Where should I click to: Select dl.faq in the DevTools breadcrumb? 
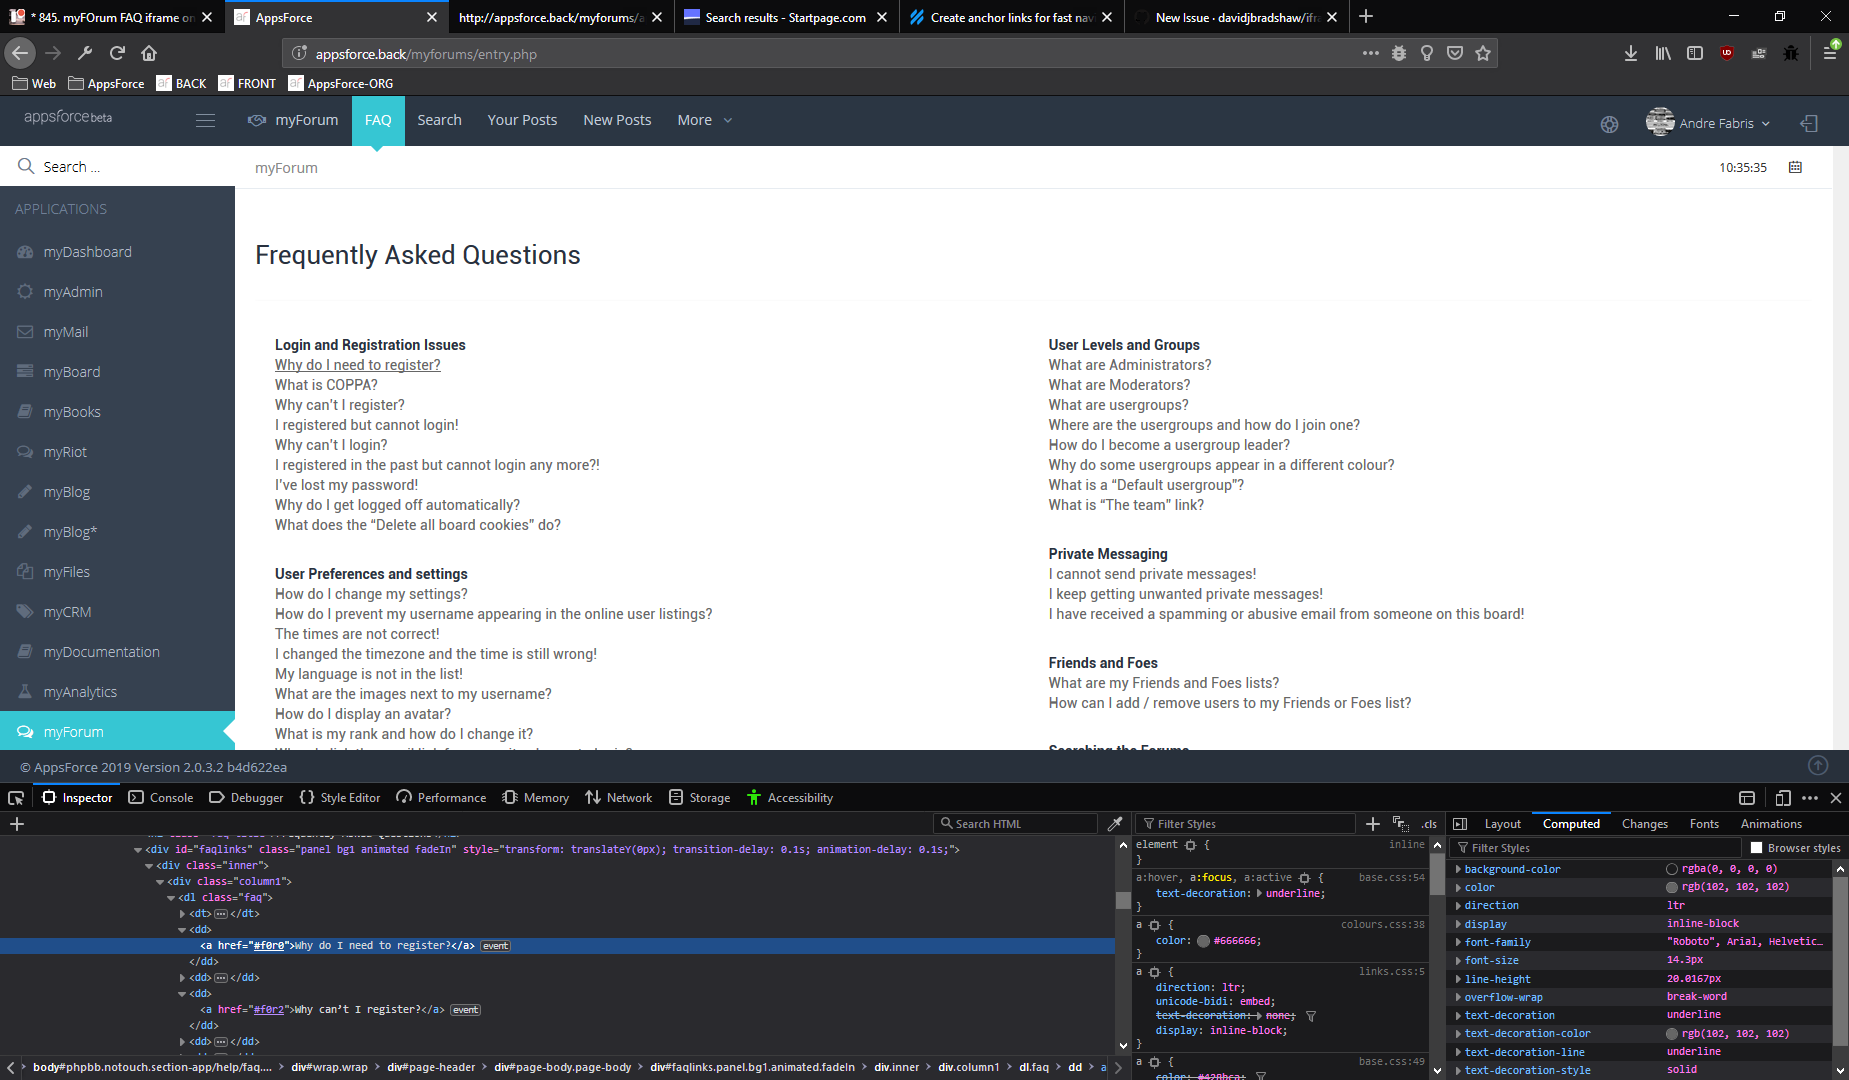(x=1034, y=1068)
